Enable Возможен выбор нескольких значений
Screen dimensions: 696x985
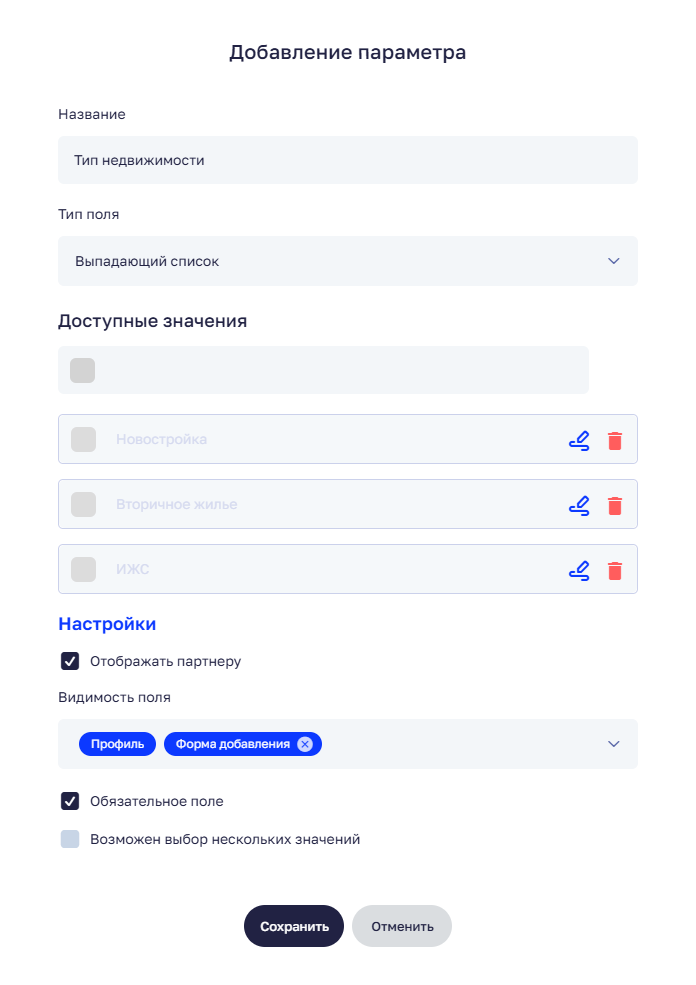tap(70, 840)
